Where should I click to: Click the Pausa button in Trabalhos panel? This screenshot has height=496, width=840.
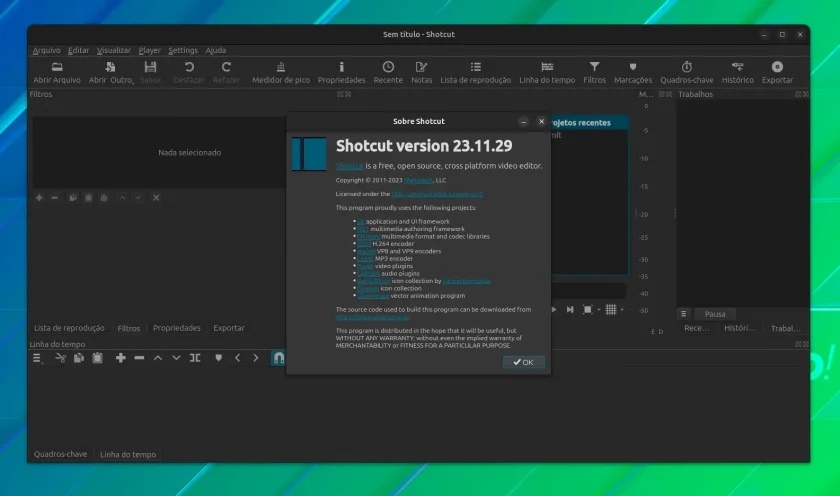[x=715, y=314]
